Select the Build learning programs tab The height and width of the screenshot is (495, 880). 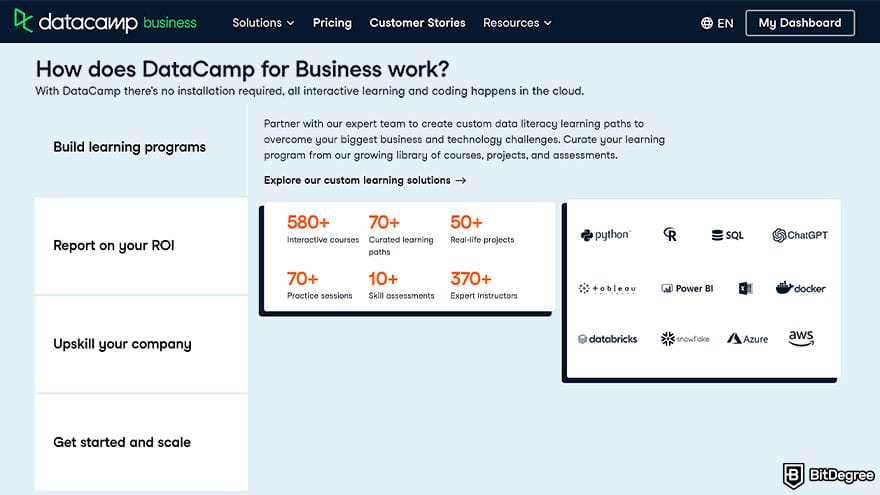tap(141, 147)
